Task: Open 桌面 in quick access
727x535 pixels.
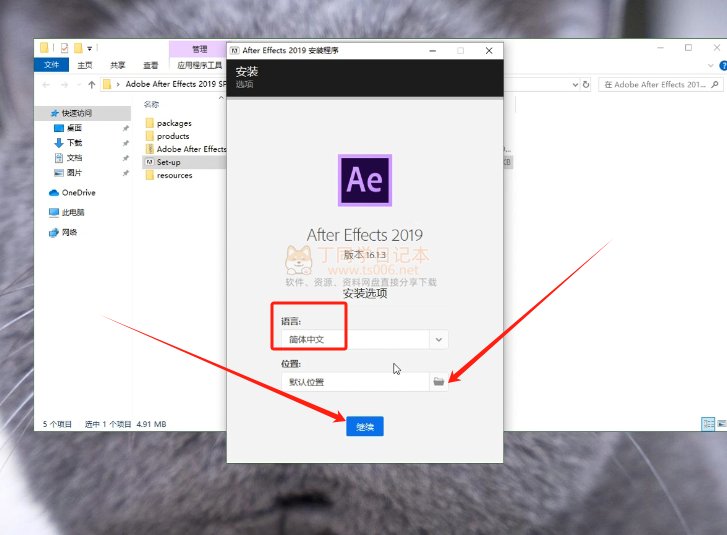Action: 74,128
